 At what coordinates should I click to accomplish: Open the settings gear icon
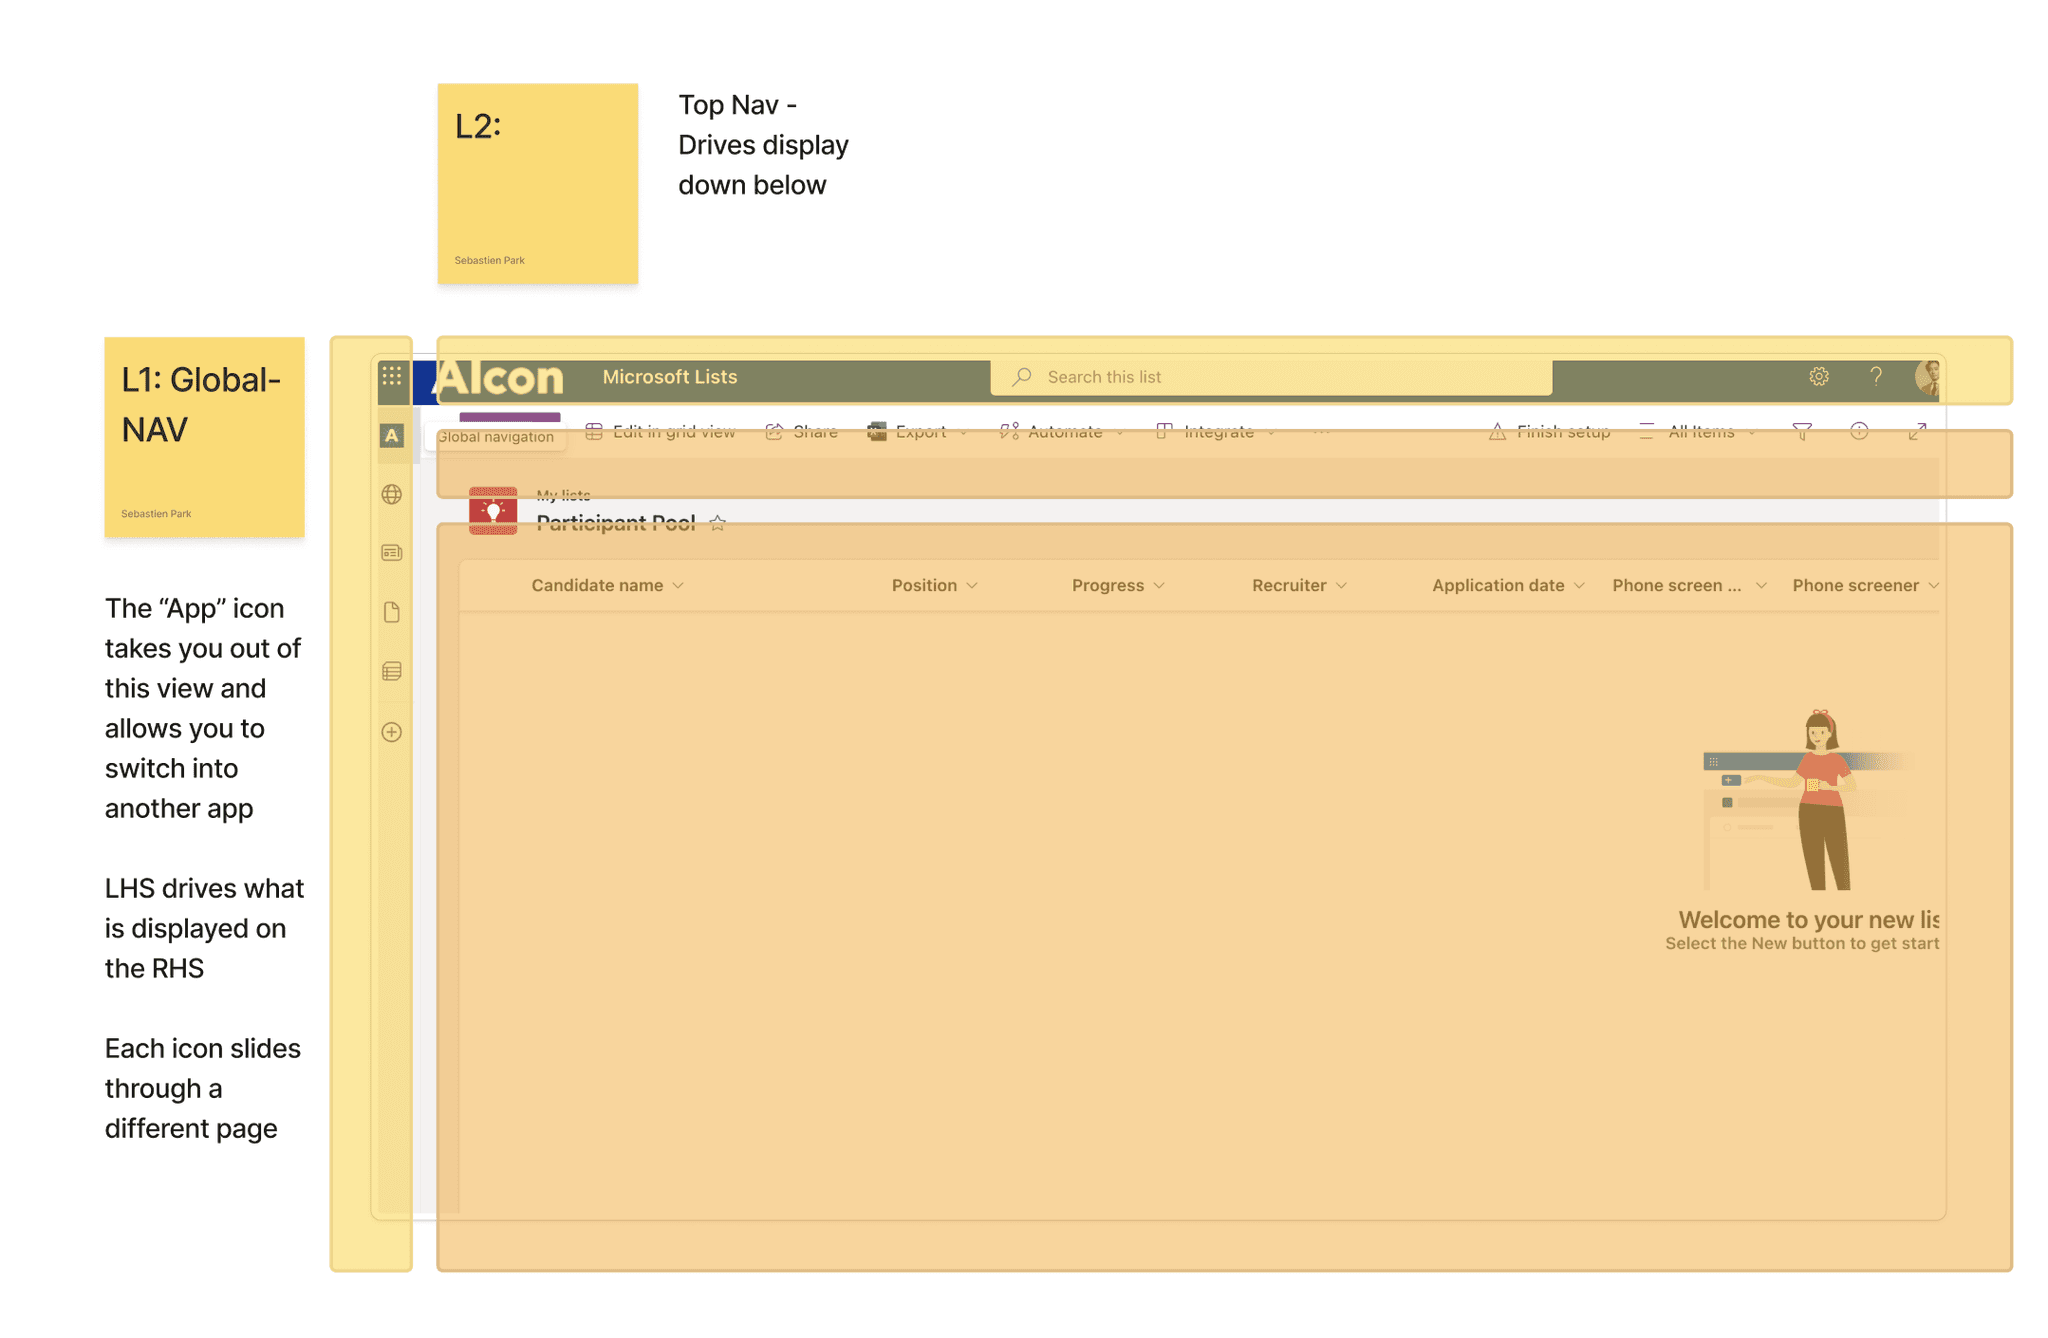[1819, 377]
